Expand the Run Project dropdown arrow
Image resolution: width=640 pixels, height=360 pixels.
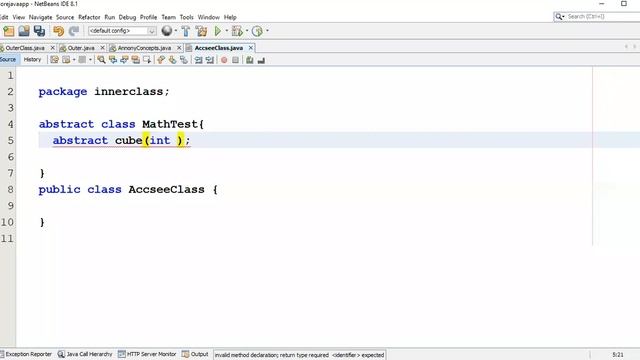tap(227, 31)
